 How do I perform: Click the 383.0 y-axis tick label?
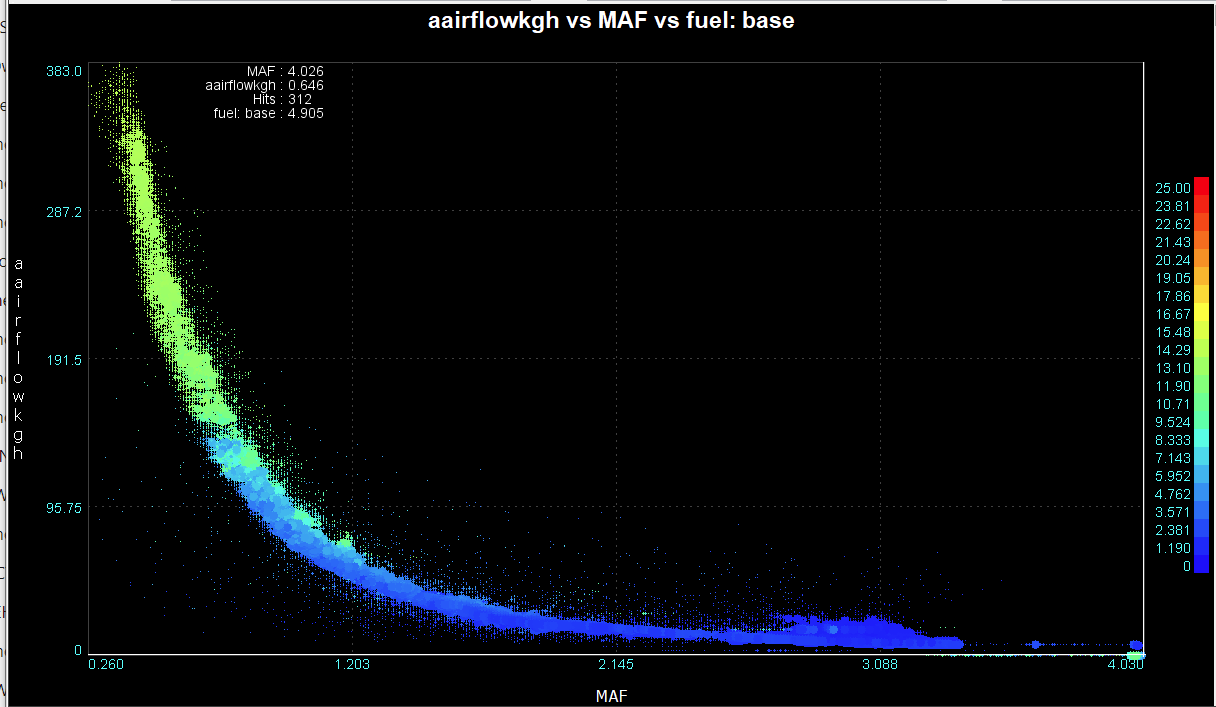[x=64, y=71]
